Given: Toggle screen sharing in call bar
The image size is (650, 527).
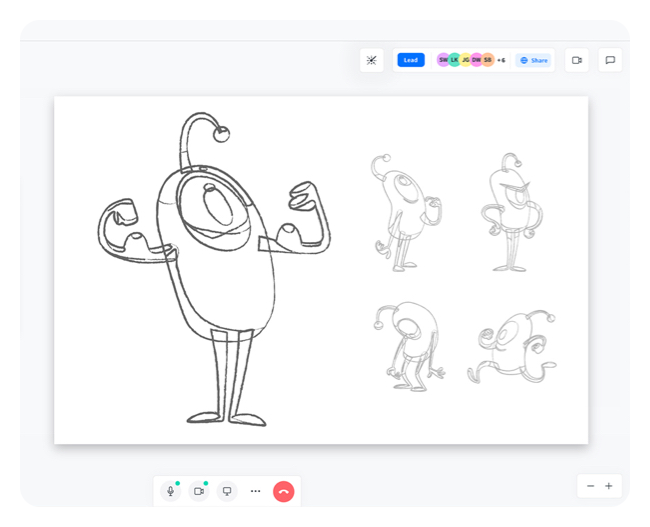Looking at the screenshot, I should (x=227, y=491).
